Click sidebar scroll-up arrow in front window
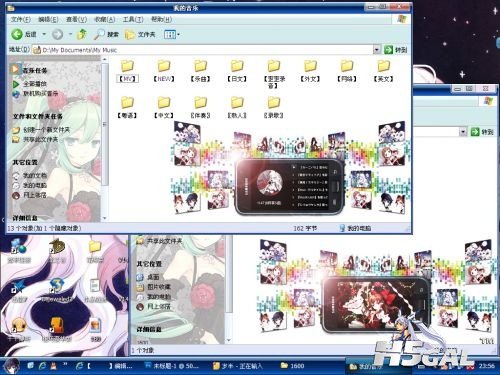The width and height of the screenshot is (500, 375). tap(105, 59)
